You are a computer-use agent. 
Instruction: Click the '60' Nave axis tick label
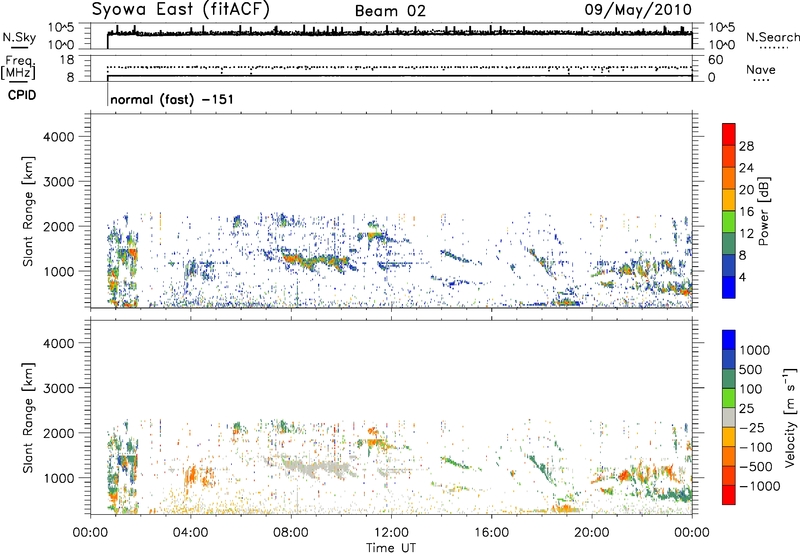click(x=716, y=60)
